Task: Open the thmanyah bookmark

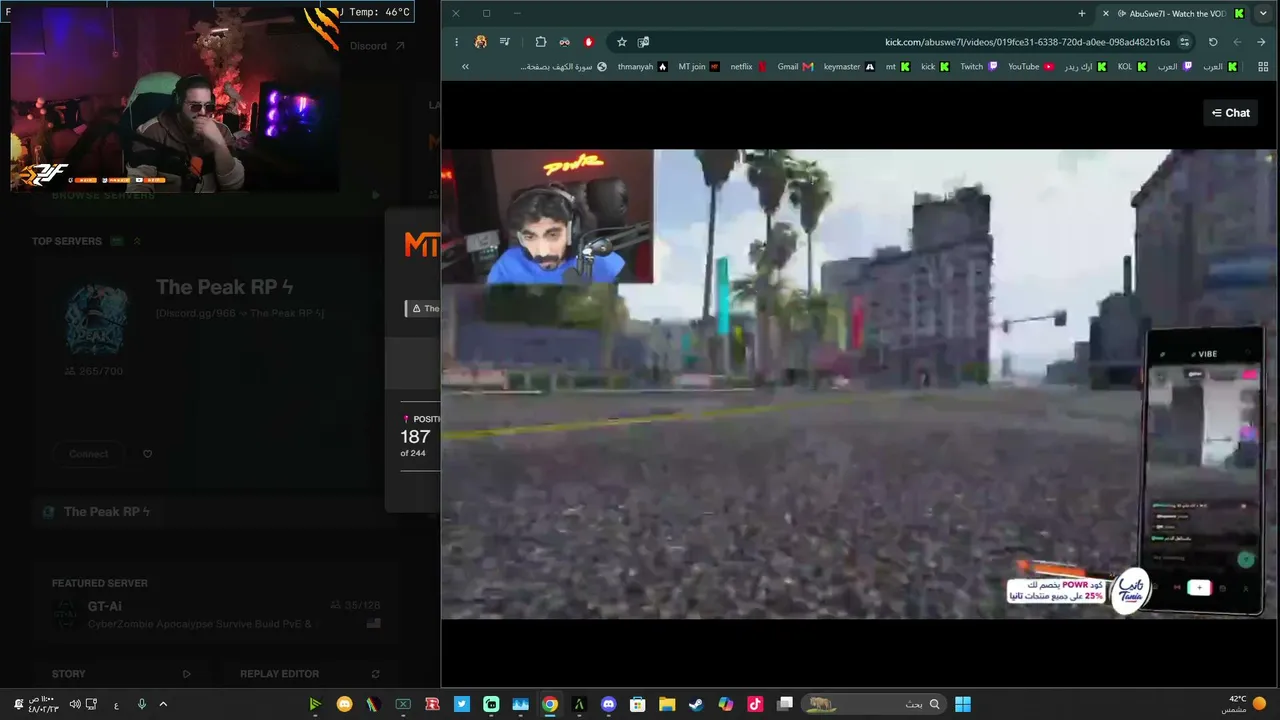Action: click(x=642, y=67)
